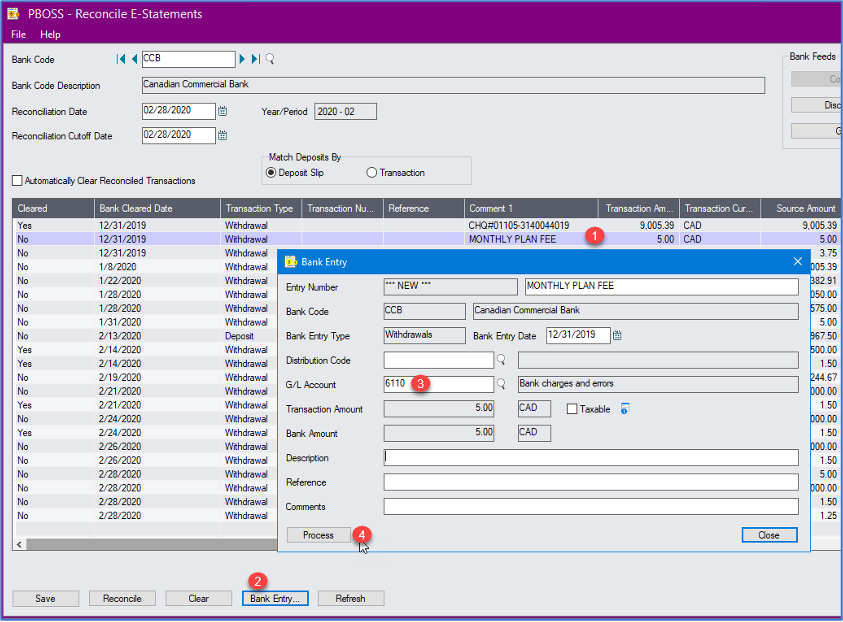Open Reconciliation Cutoff Date calendar picker

tap(223, 135)
